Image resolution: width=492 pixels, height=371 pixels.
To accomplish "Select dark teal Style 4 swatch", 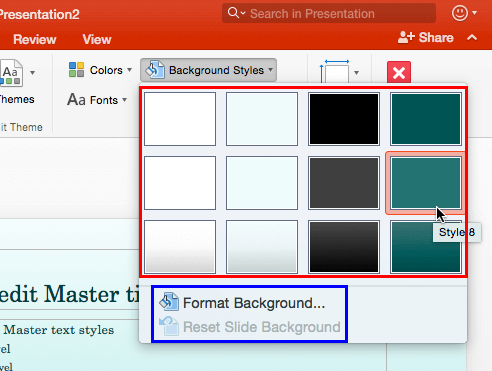I will [x=426, y=119].
